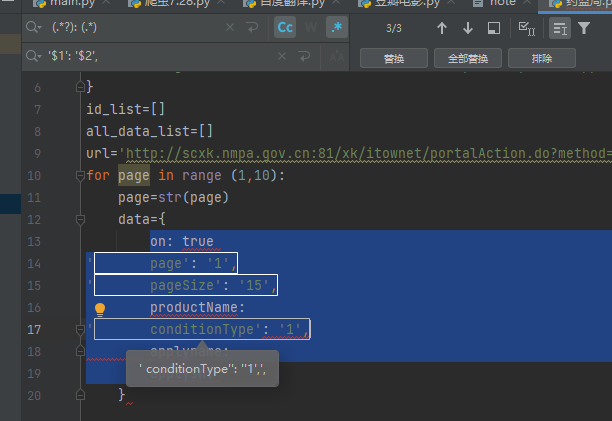
Task: Click data={ on line 12
Action: [x=142, y=219]
